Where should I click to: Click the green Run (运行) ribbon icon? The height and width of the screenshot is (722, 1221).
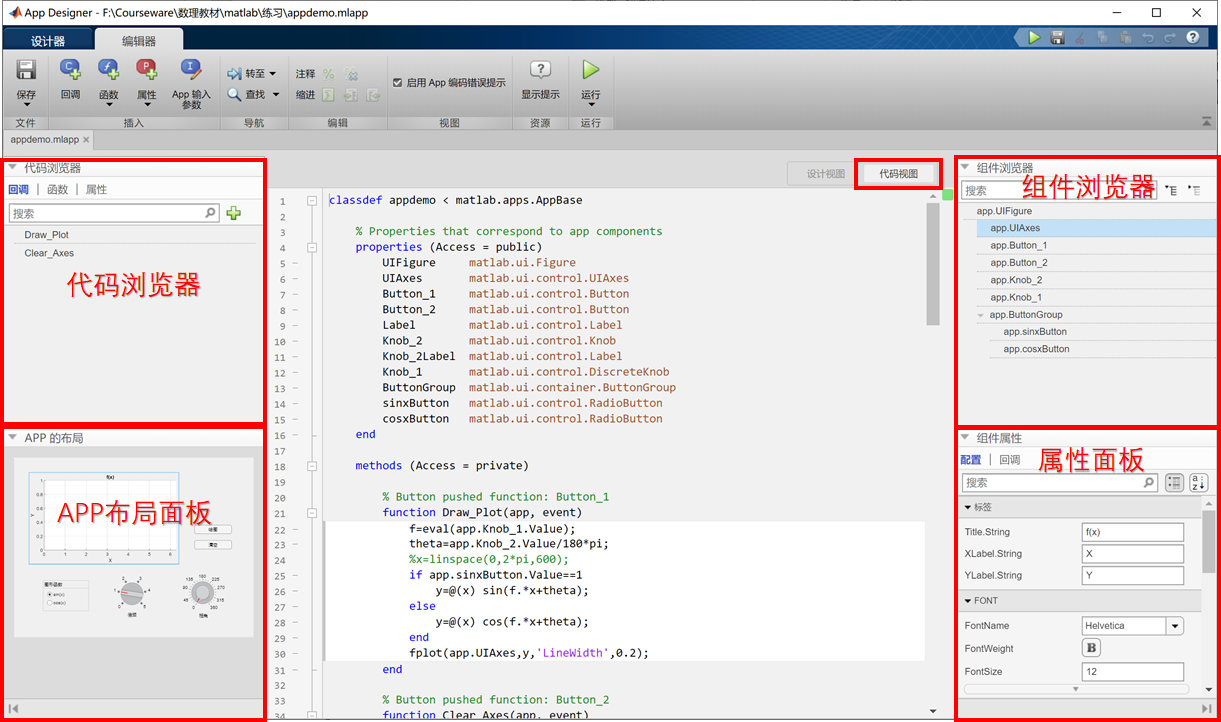click(x=591, y=71)
